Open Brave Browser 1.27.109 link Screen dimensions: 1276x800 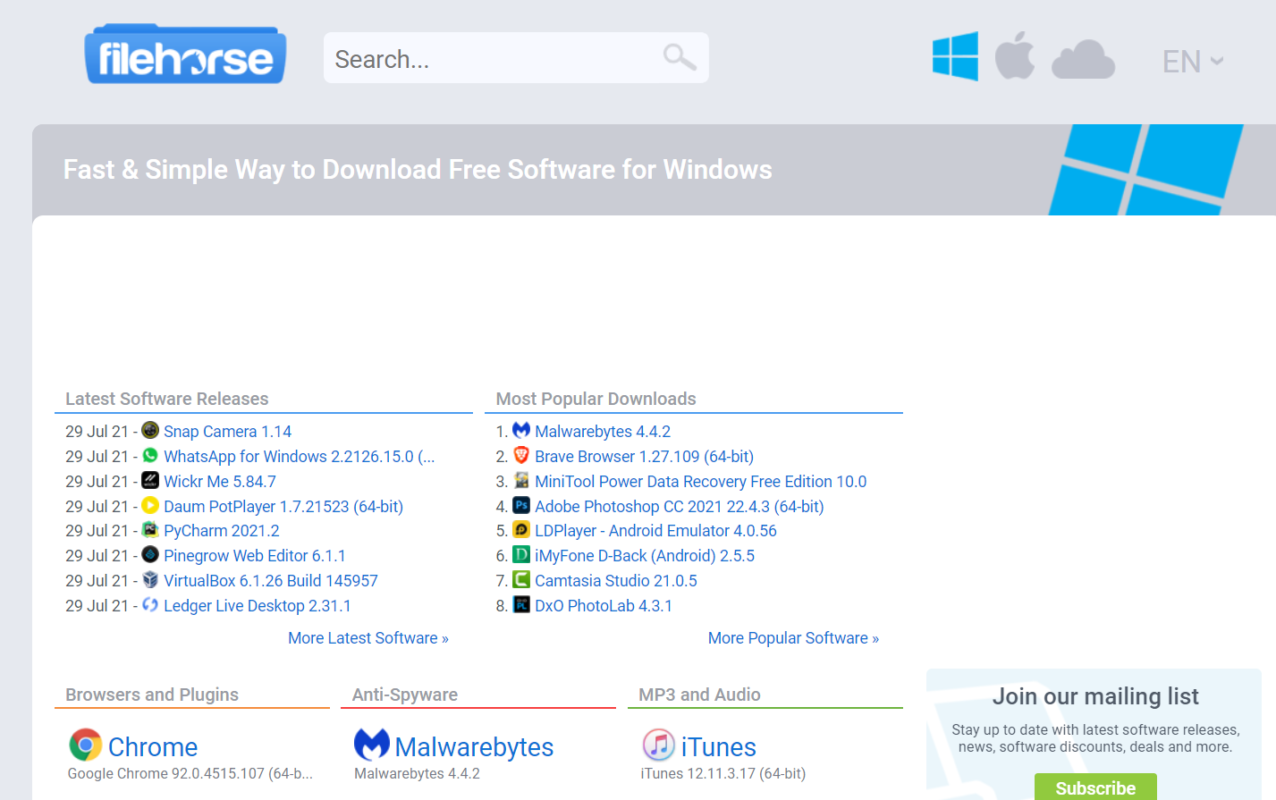(x=644, y=457)
